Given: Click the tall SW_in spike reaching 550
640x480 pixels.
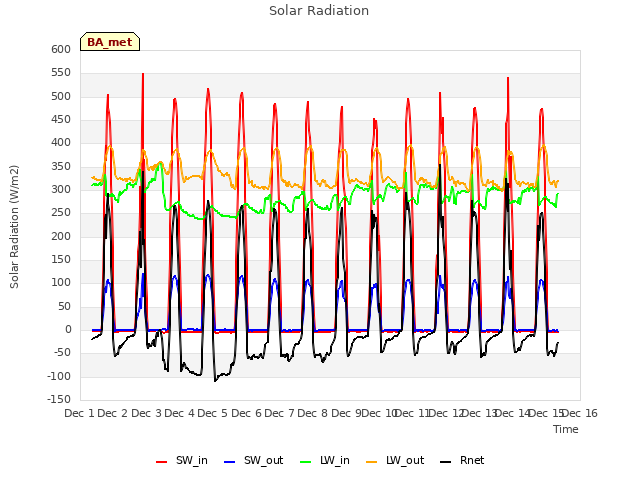Looking at the screenshot, I should click(x=143, y=75).
